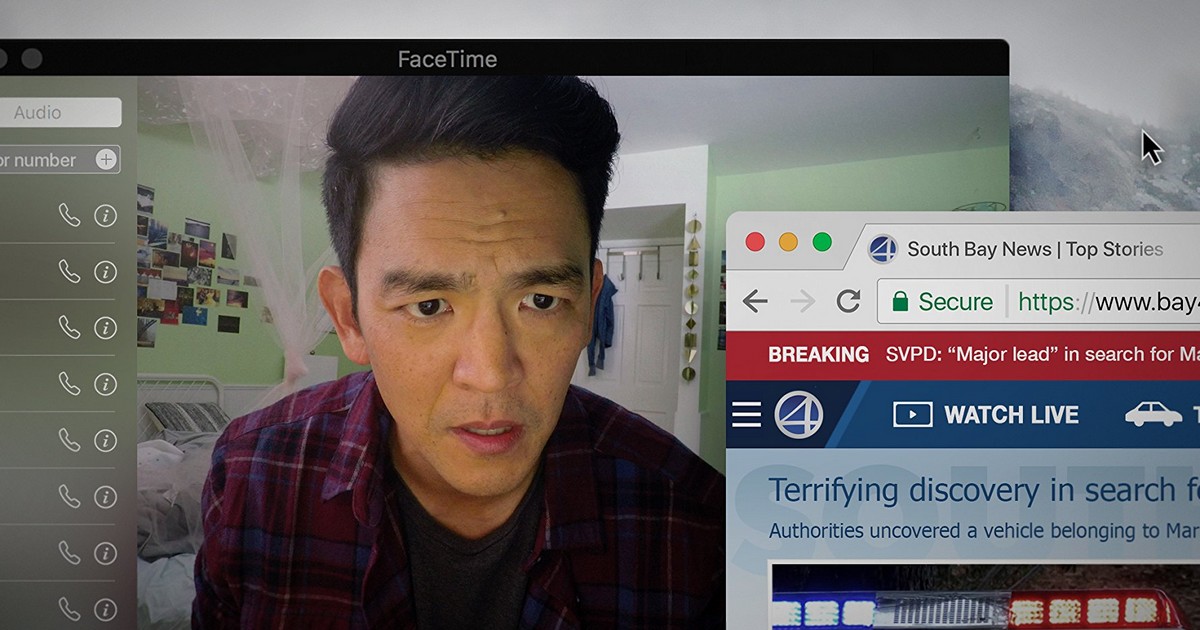The height and width of the screenshot is (630, 1200).
Task: Call the third contact using its phone icon
Action: pos(69,327)
